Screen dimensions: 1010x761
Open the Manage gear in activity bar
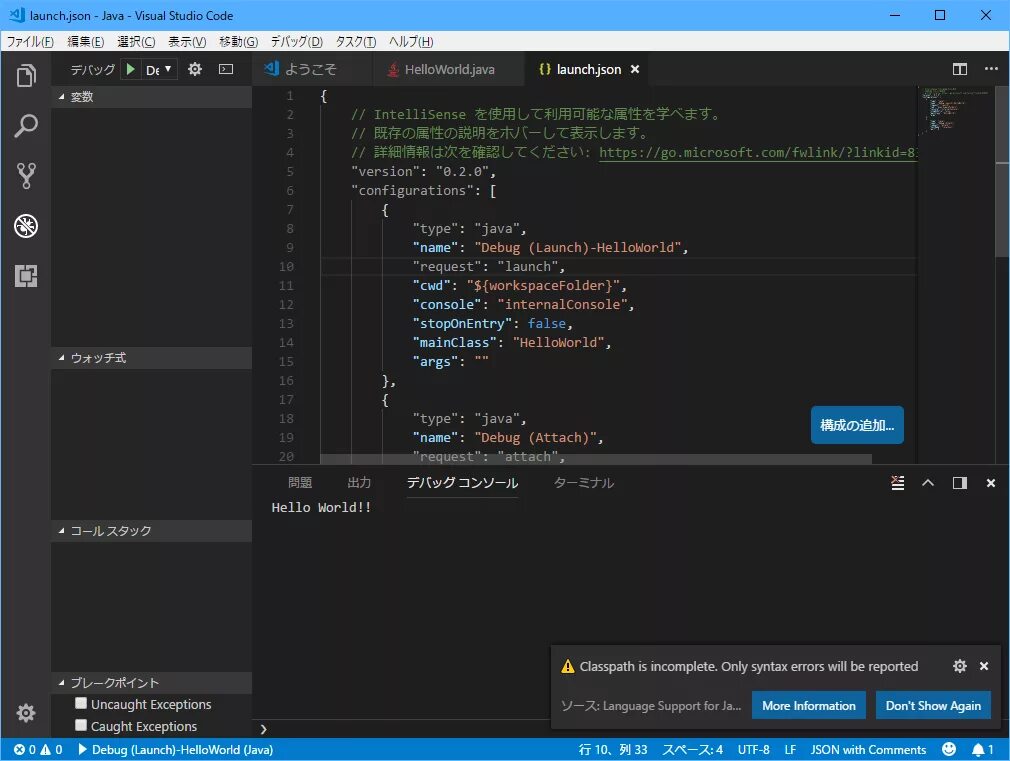26,713
